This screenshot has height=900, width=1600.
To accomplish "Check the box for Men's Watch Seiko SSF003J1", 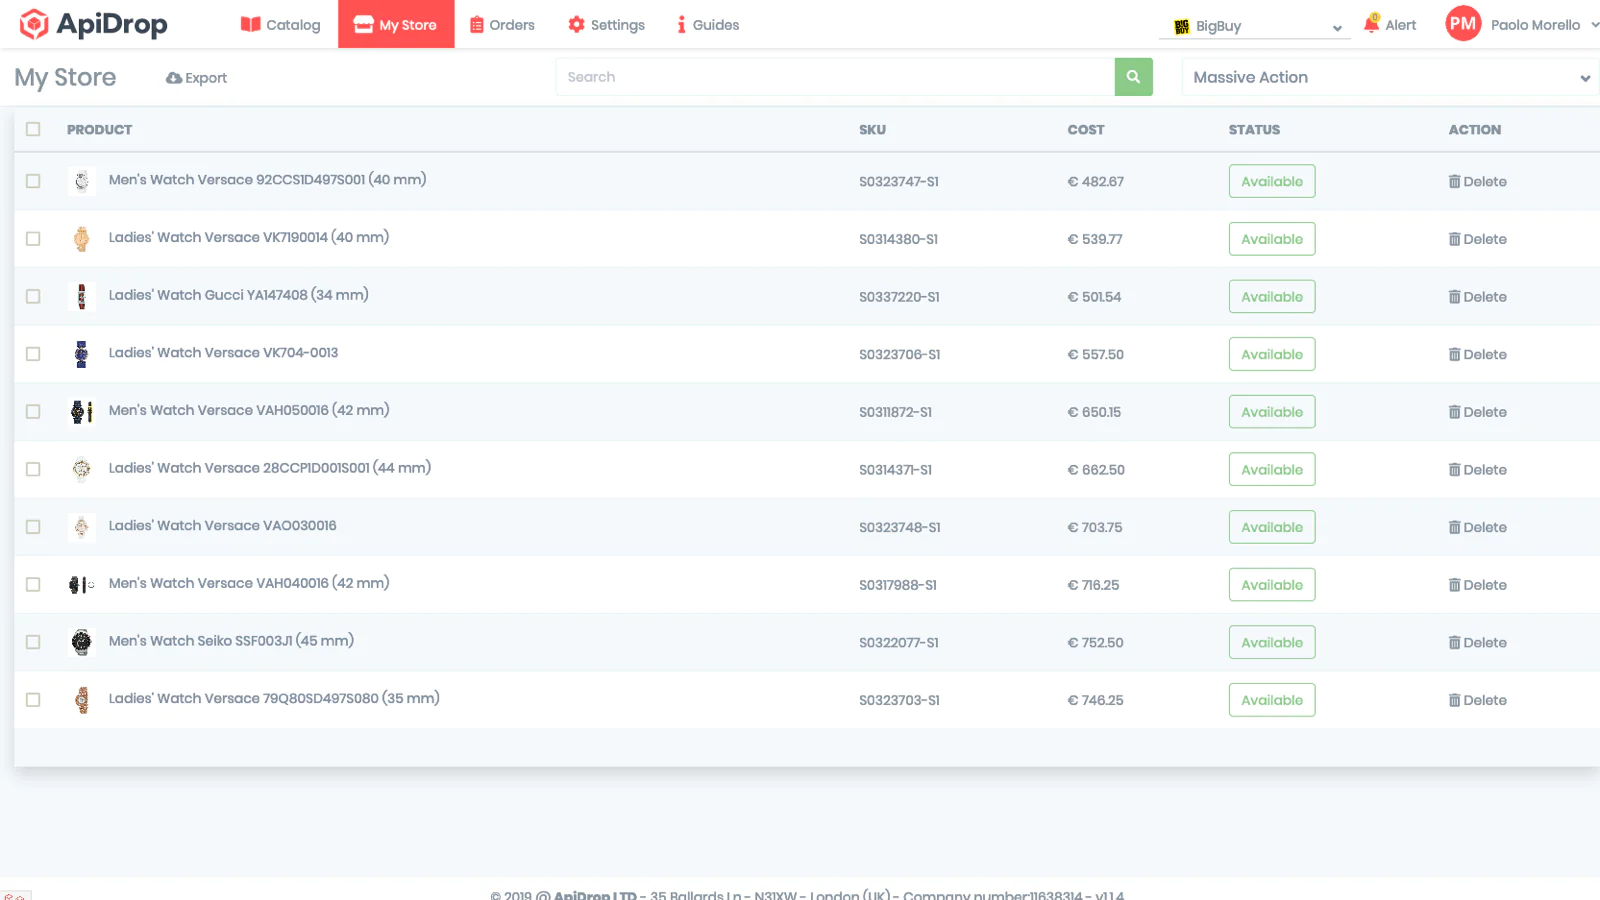I will [33, 642].
